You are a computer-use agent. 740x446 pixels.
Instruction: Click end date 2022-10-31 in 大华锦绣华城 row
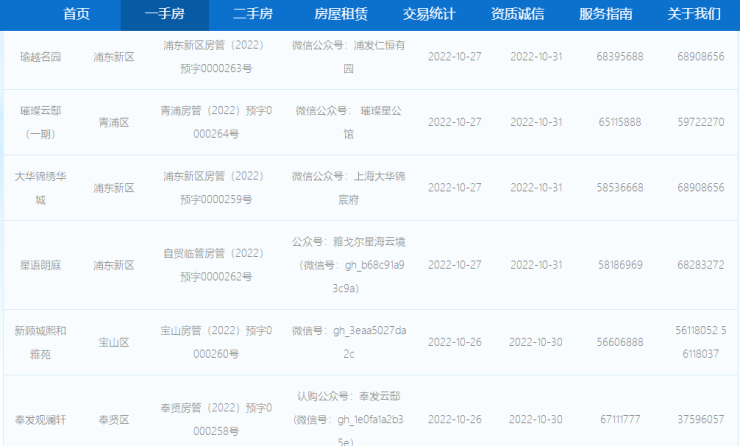tap(536, 188)
